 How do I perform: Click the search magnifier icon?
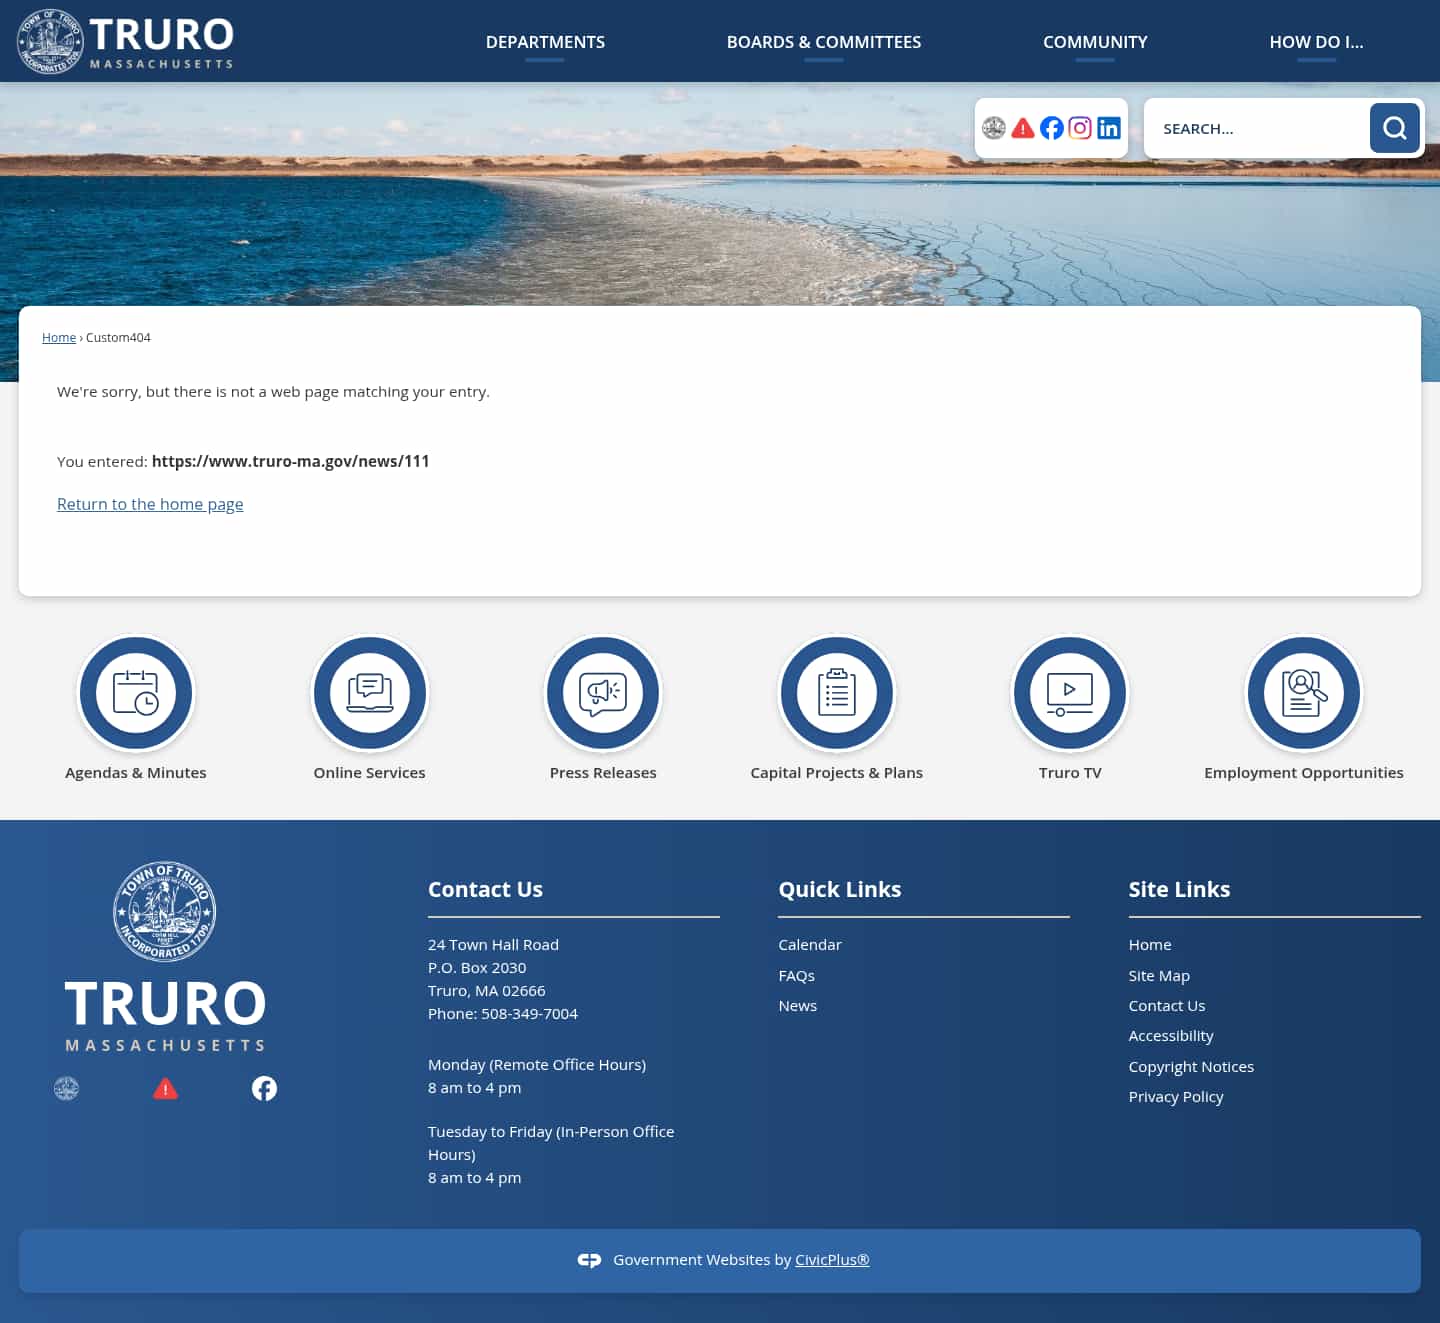1394,128
